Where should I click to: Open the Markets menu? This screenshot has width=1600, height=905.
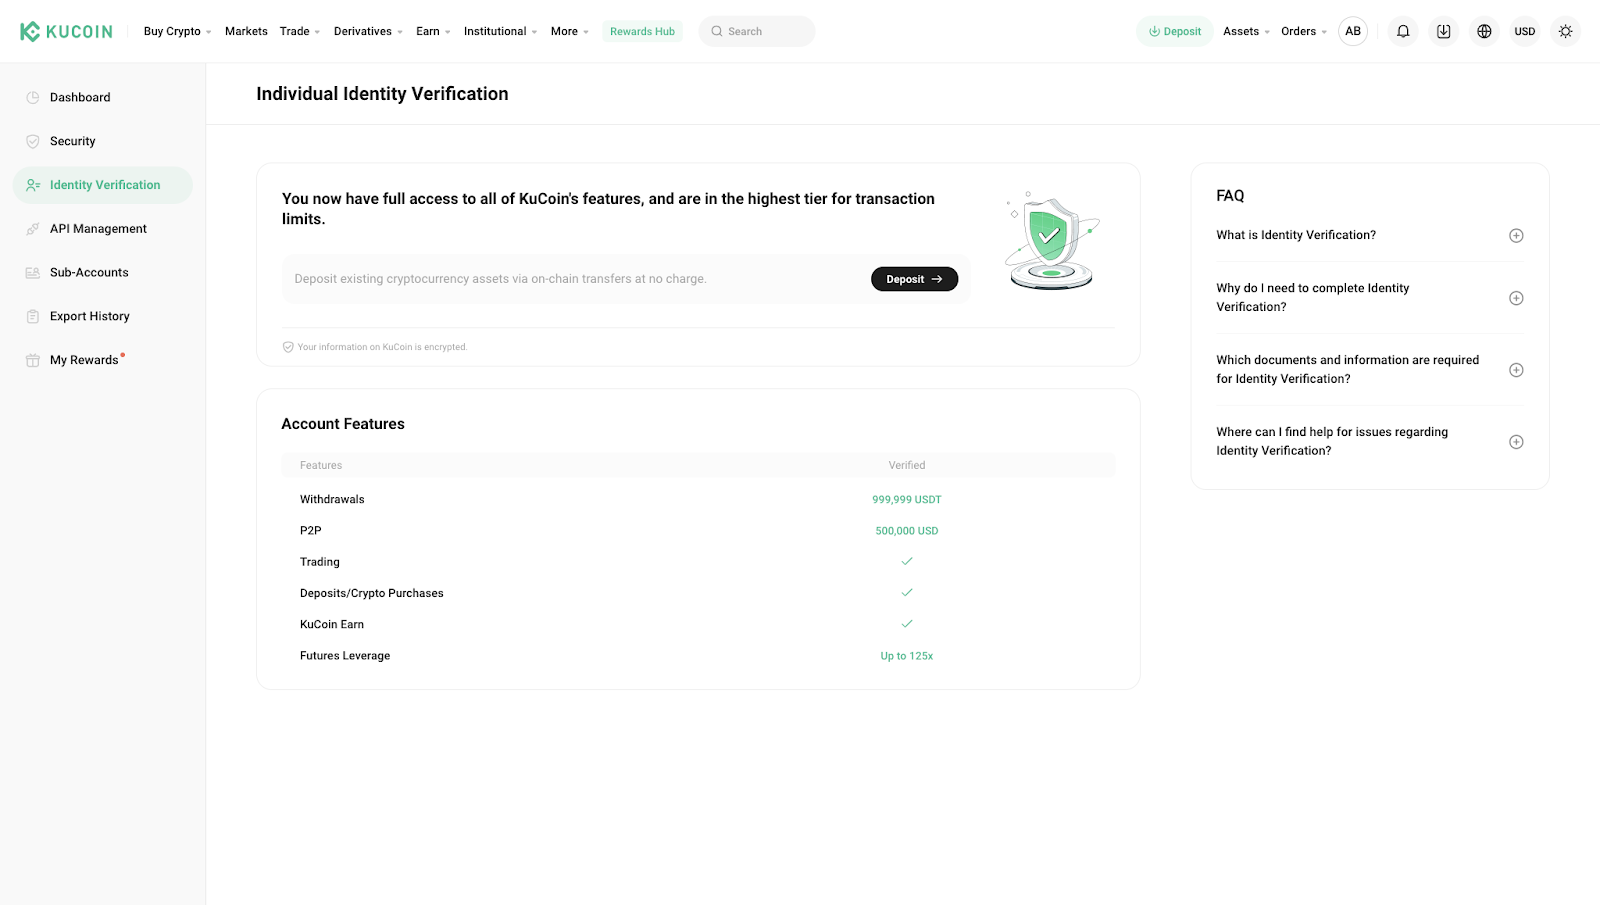click(246, 31)
